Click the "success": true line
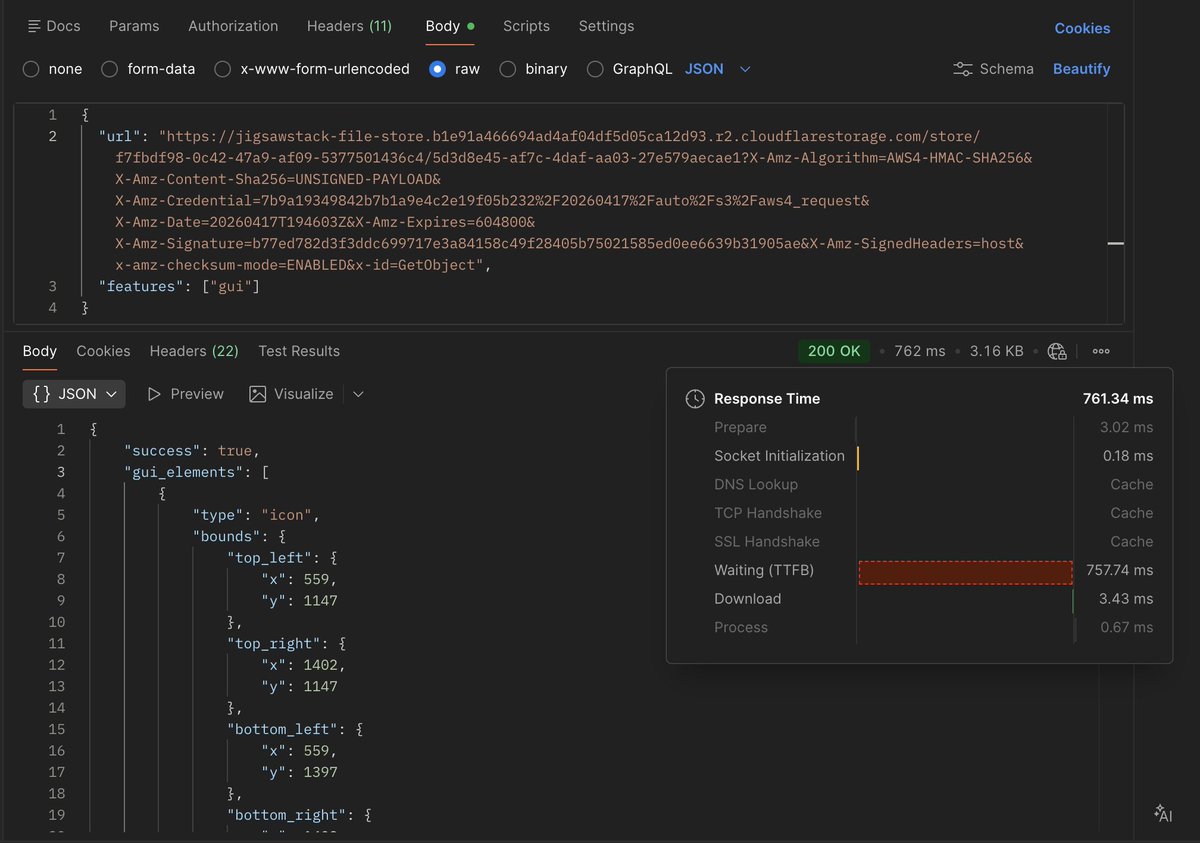The width and height of the screenshot is (1200, 843). click(192, 451)
